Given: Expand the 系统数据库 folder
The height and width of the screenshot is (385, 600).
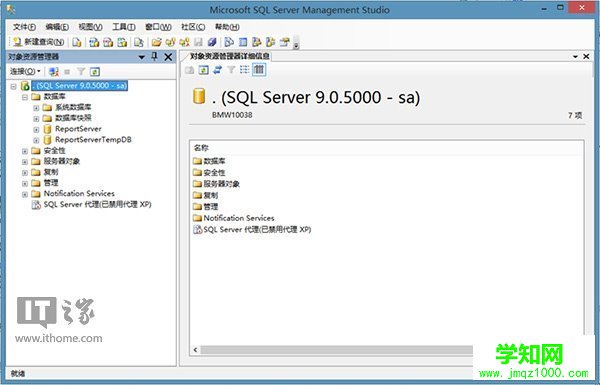Looking at the screenshot, I should (x=36, y=108).
